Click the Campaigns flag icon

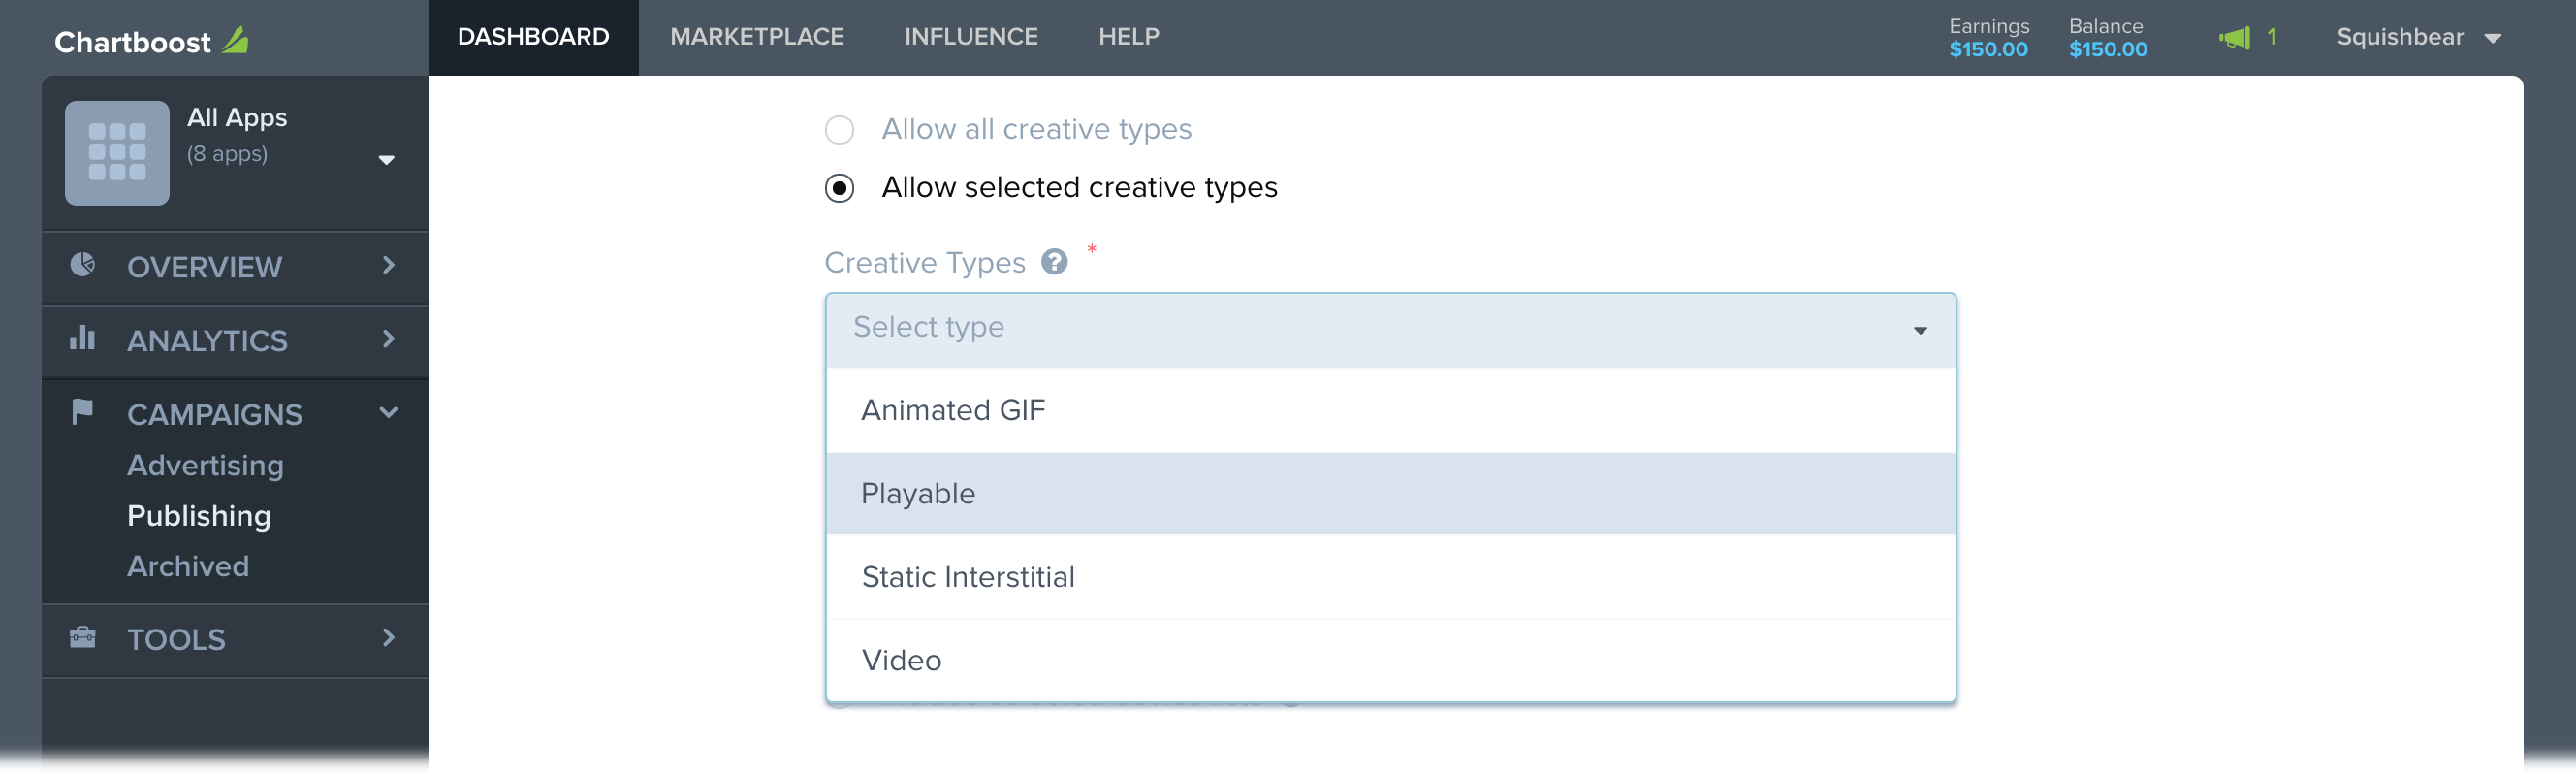[83, 412]
